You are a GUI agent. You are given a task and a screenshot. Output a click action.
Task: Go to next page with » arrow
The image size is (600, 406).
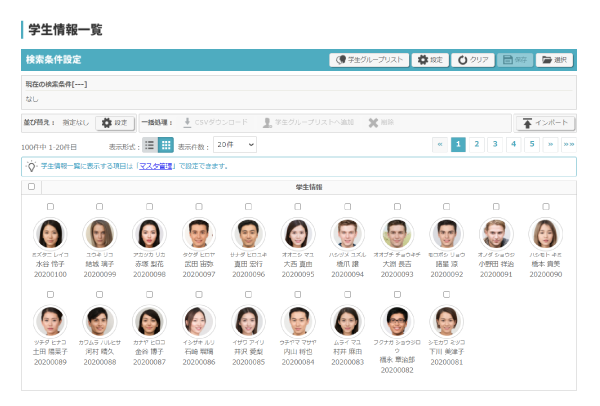(x=551, y=145)
